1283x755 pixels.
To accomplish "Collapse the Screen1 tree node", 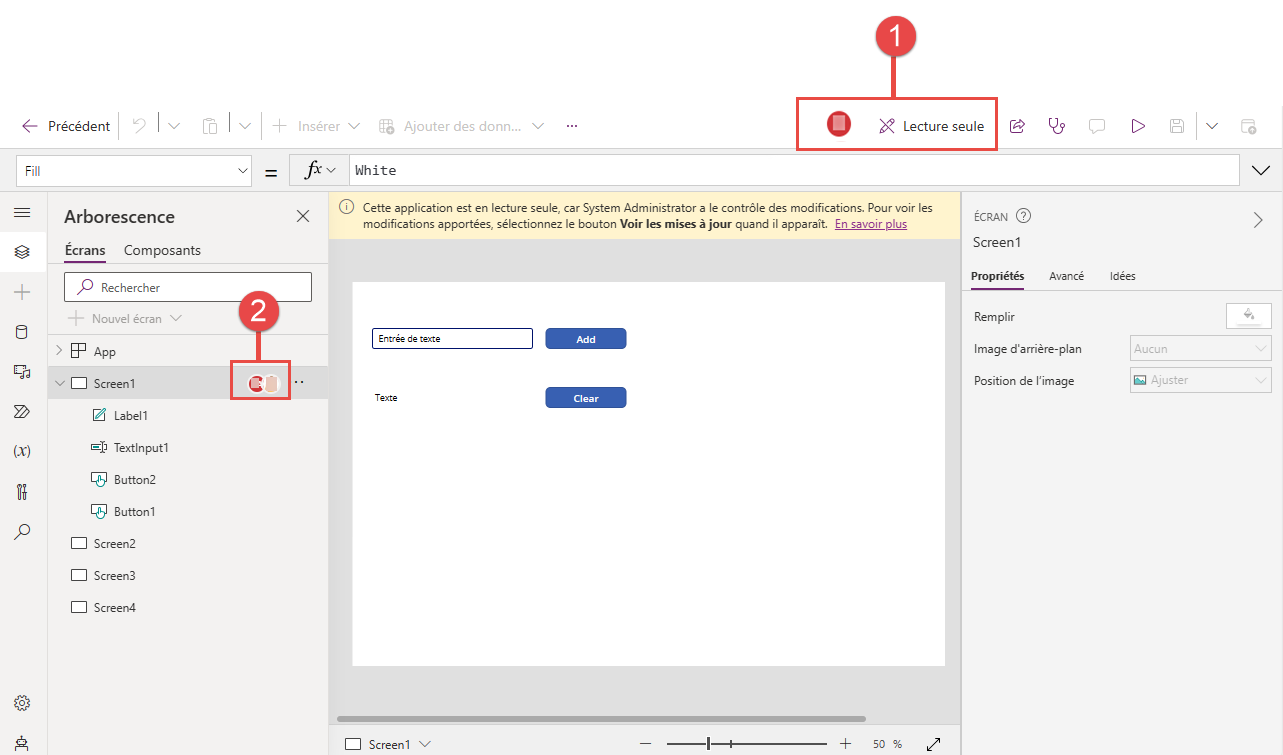I will point(59,383).
